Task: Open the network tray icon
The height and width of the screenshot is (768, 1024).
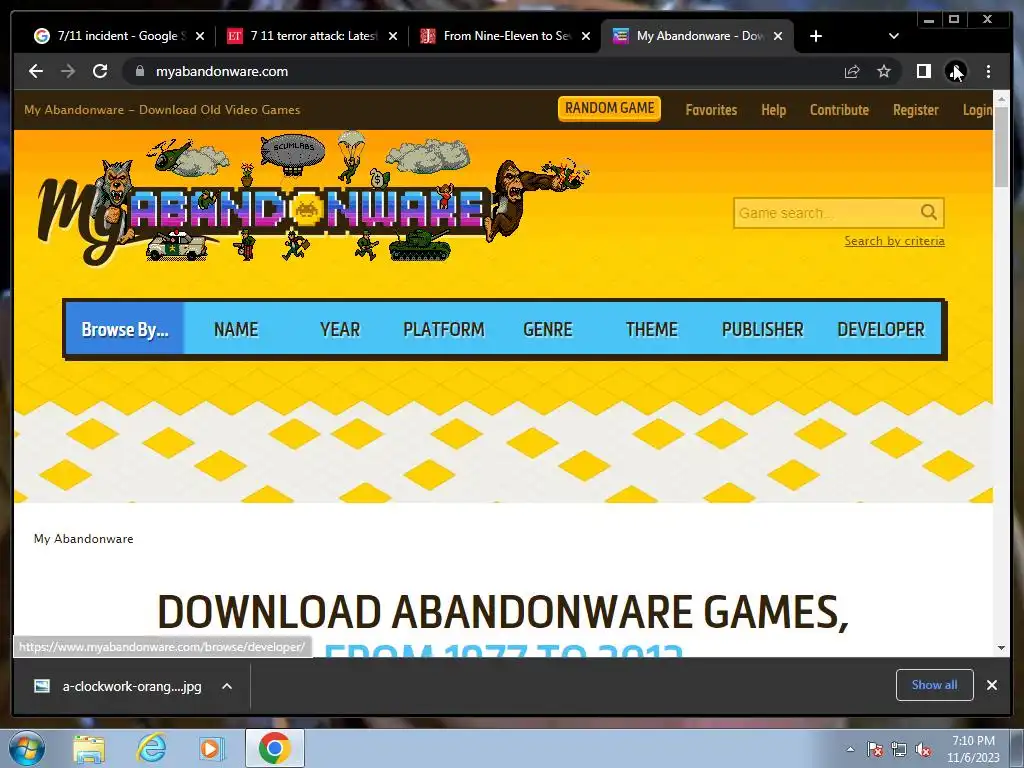Action: [899, 749]
